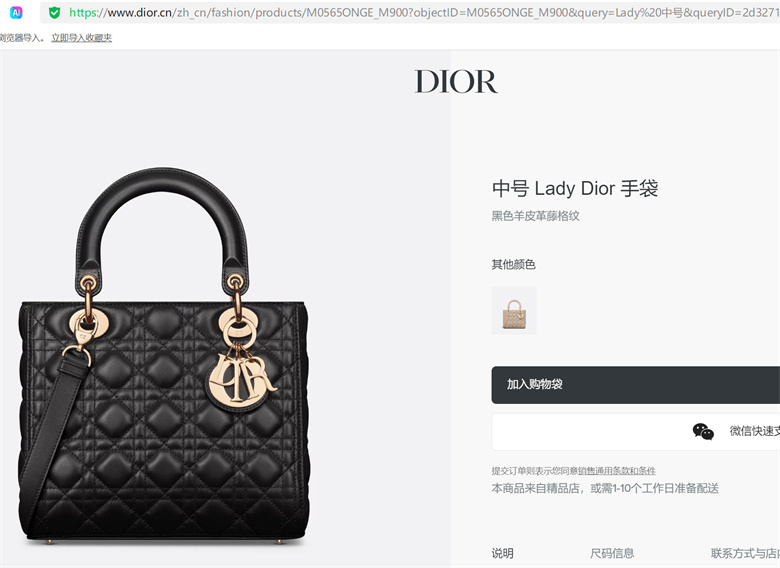
Task: Click the WeChat logo icon
Action: [703, 431]
